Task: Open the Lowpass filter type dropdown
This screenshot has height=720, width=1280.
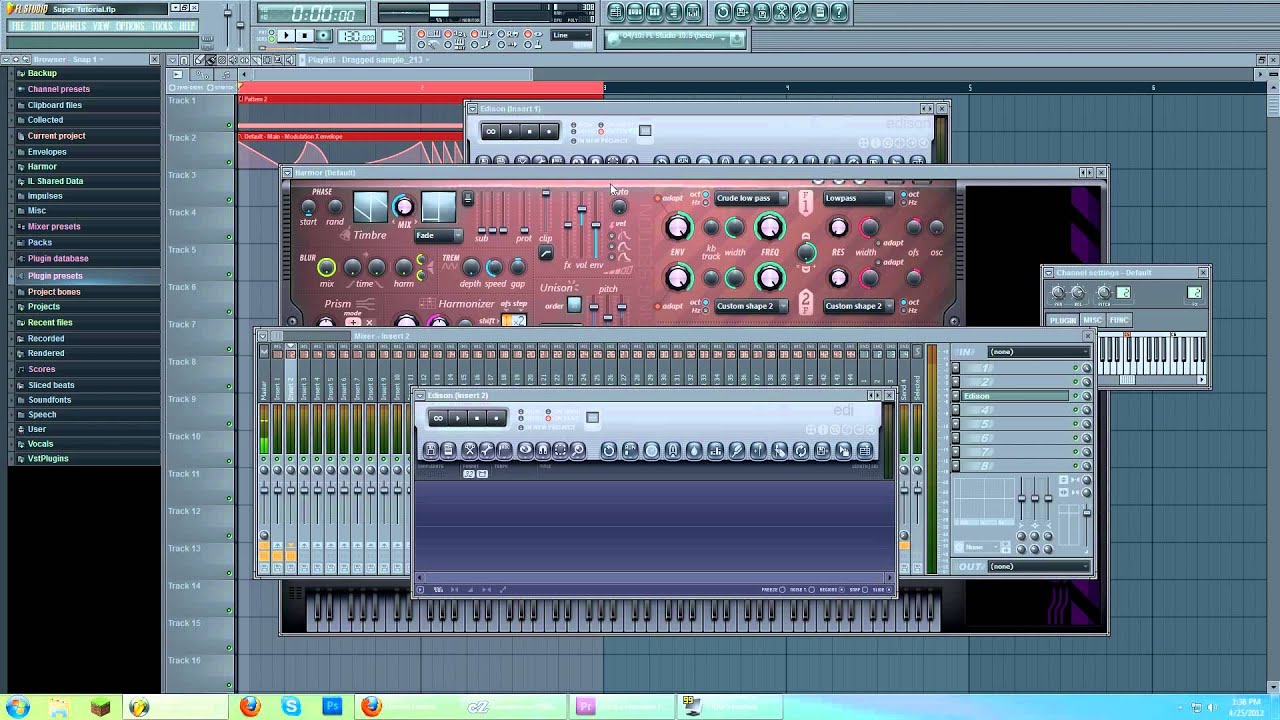Action: point(858,198)
